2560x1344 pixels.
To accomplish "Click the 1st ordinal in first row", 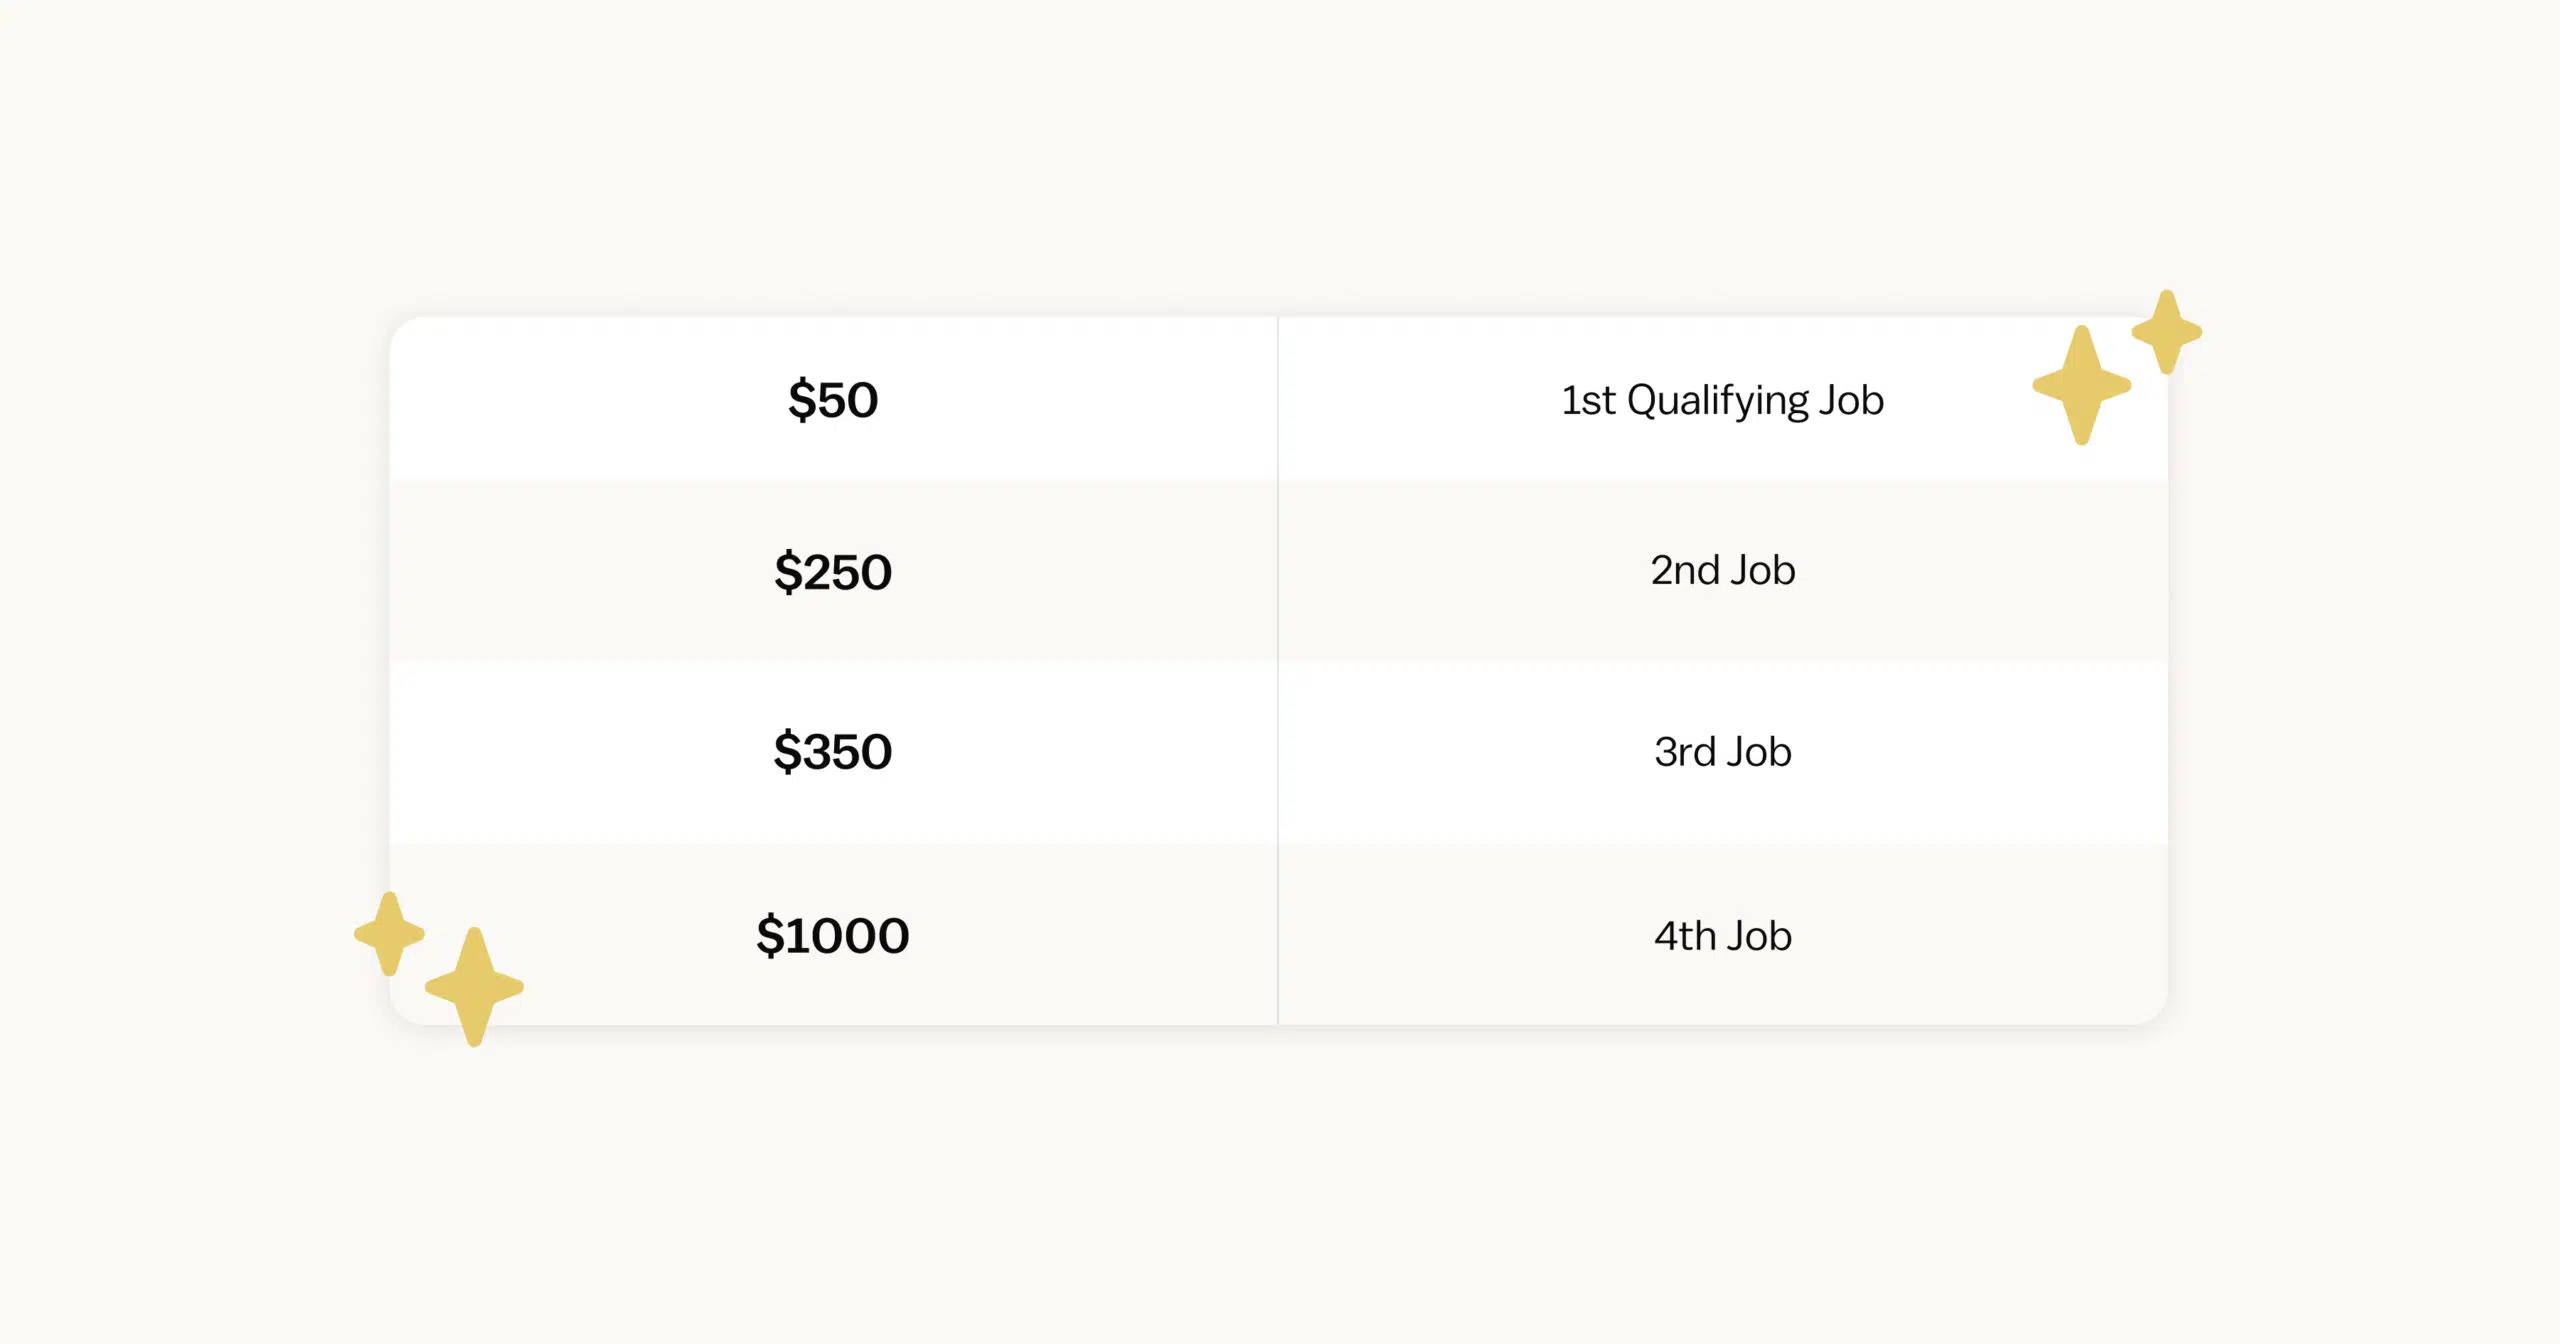I will point(1588,400).
